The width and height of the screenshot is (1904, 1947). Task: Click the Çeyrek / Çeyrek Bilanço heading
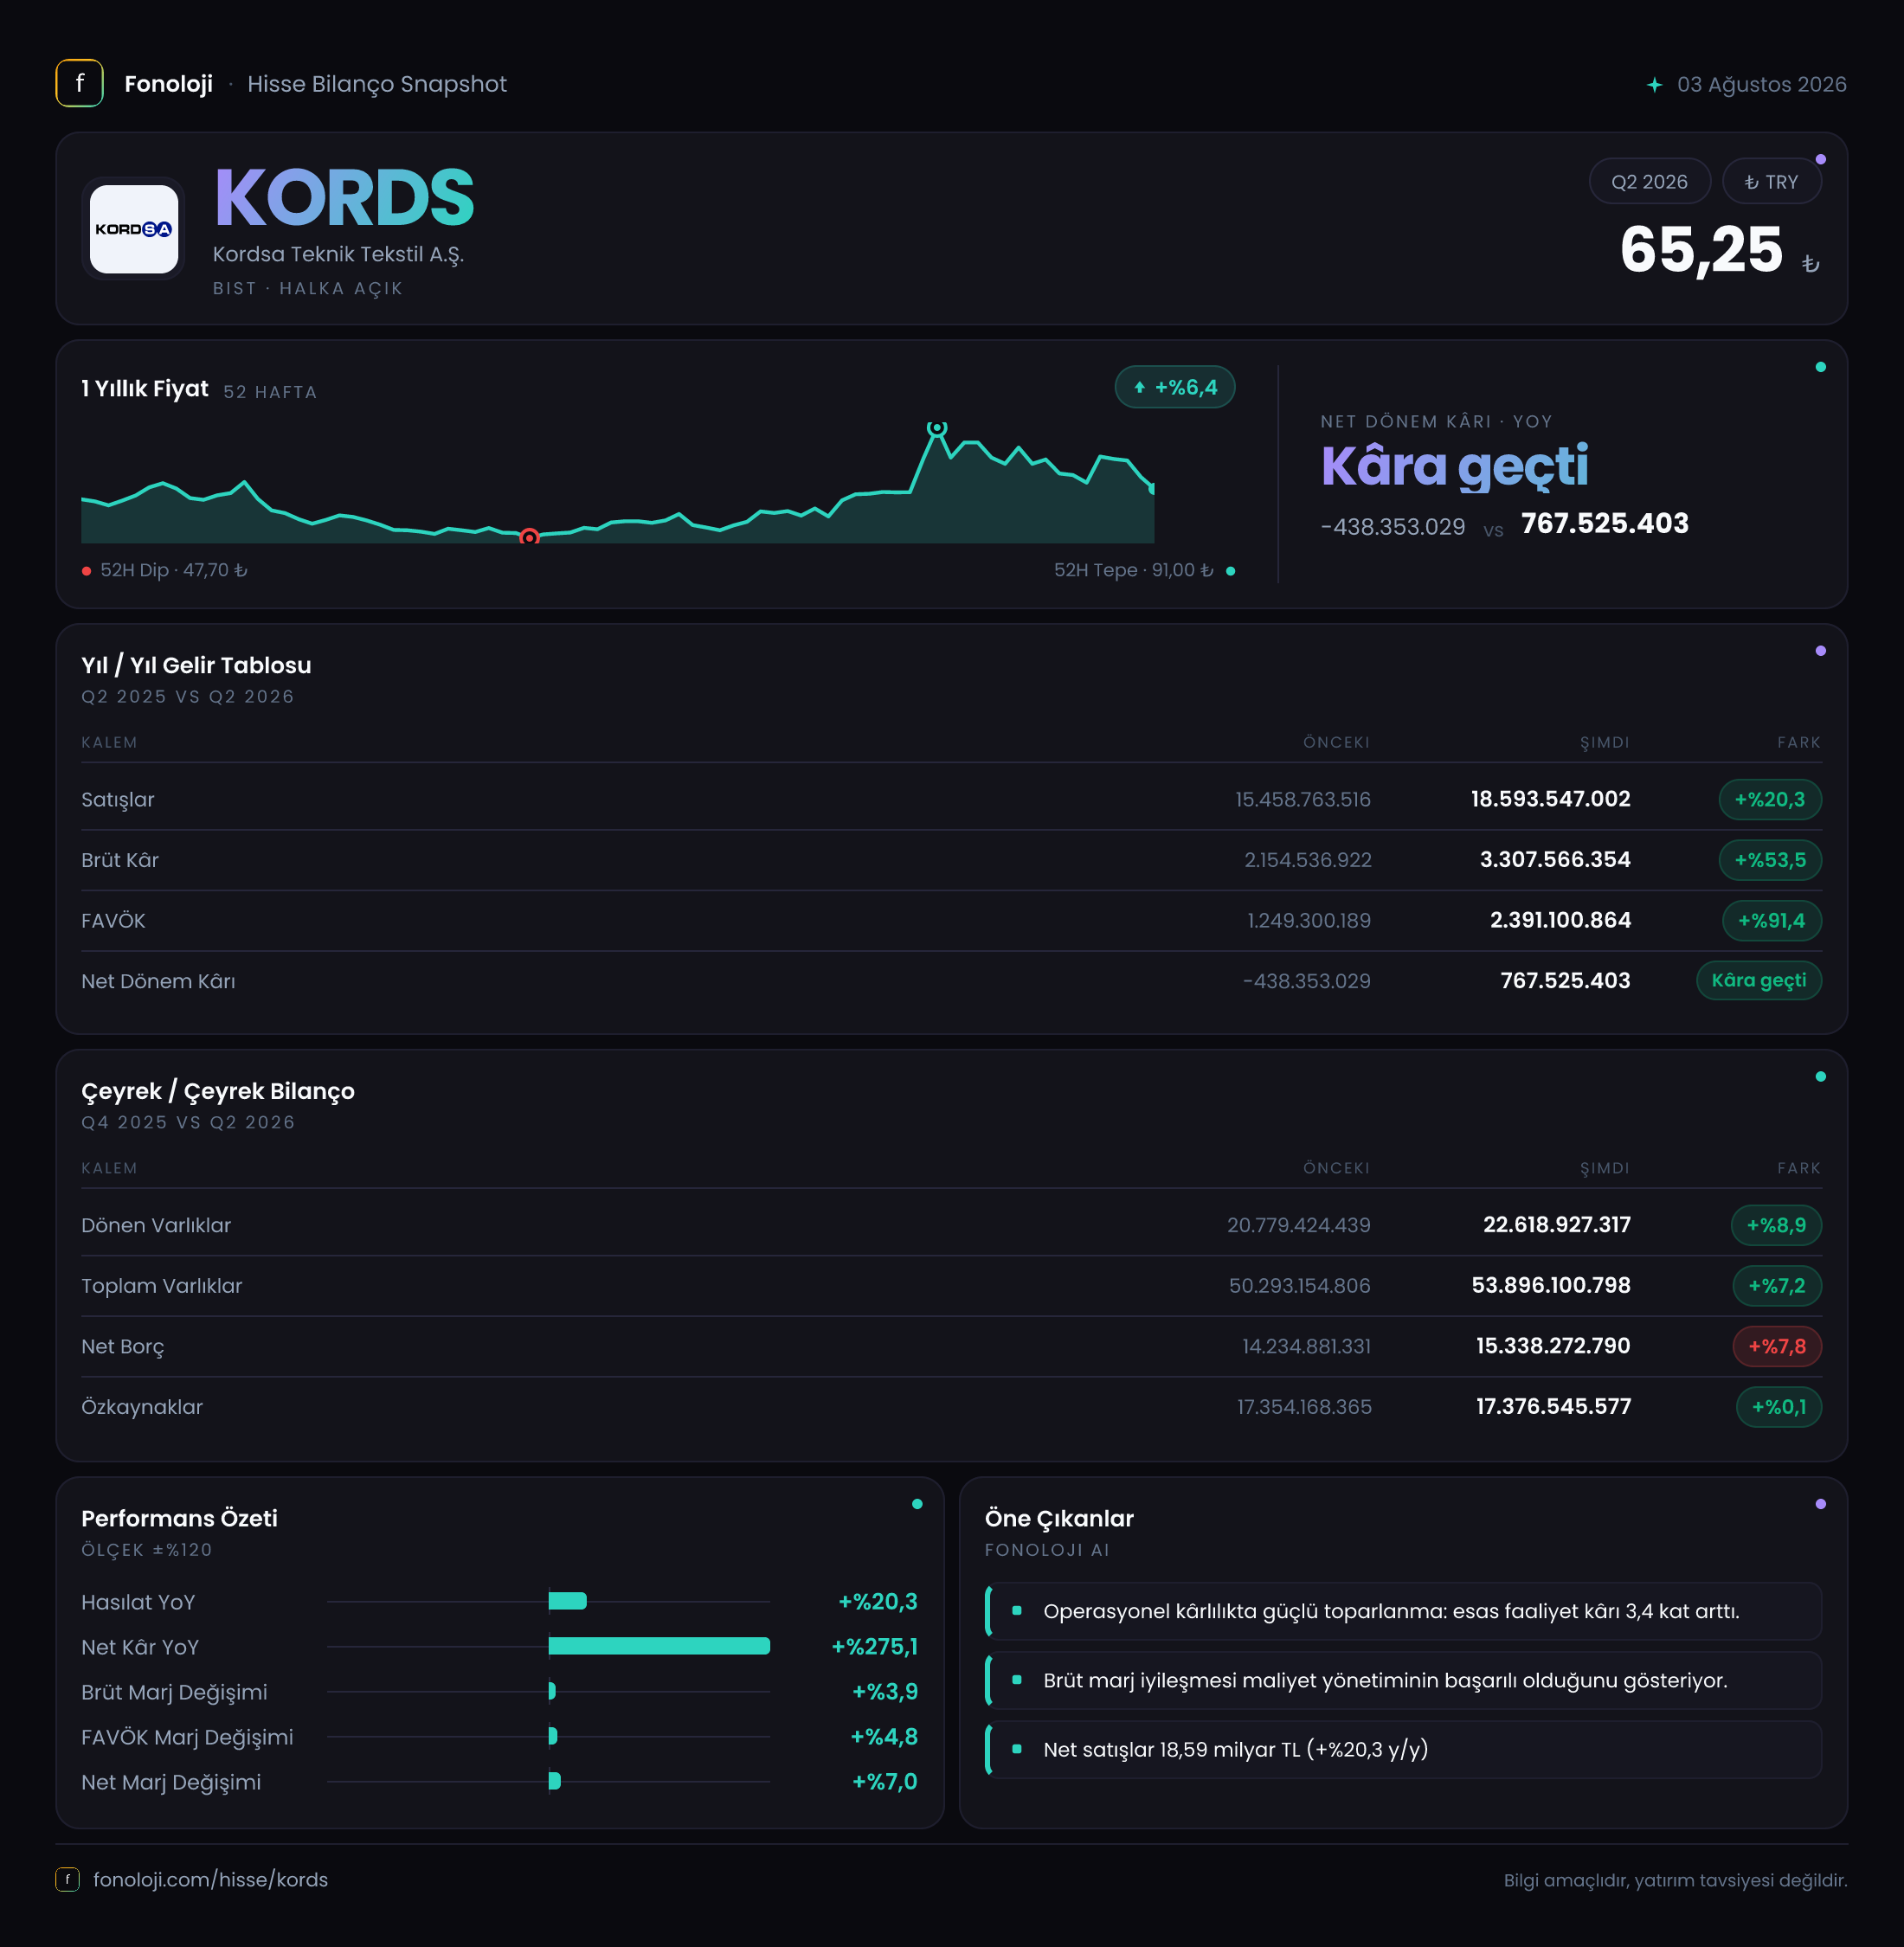coord(218,1091)
